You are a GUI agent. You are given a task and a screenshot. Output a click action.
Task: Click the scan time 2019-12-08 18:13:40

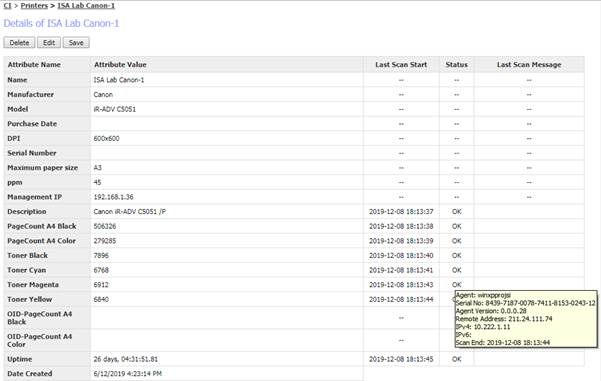401,255
